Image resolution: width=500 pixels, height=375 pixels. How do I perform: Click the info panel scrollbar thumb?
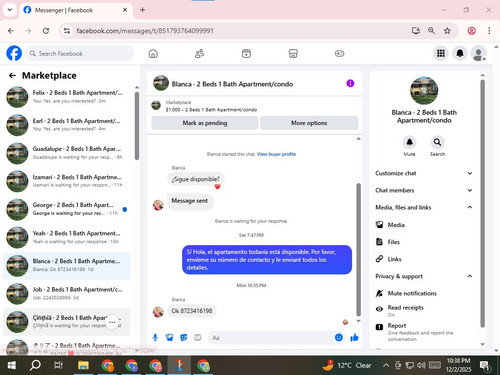pos(482,203)
